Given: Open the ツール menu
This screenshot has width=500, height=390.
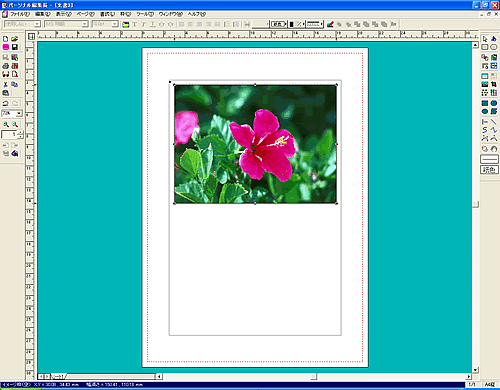Looking at the screenshot, I should pyautogui.click(x=145, y=14).
